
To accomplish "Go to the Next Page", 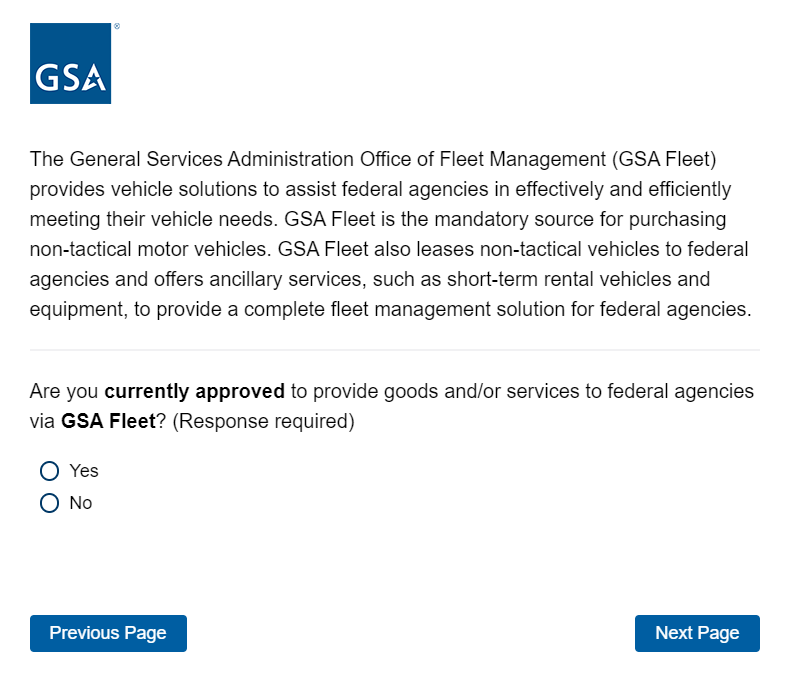I will [697, 633].
